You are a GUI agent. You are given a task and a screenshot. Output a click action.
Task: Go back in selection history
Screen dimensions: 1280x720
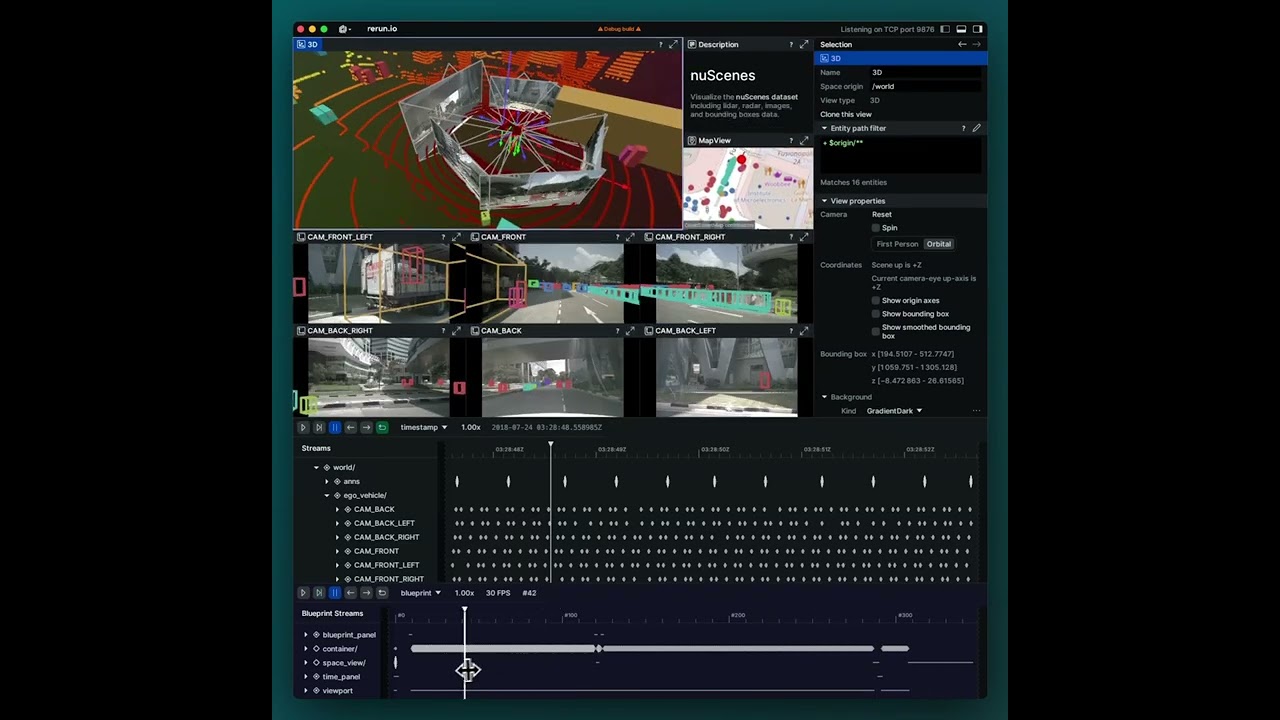[x=962, y=44]
